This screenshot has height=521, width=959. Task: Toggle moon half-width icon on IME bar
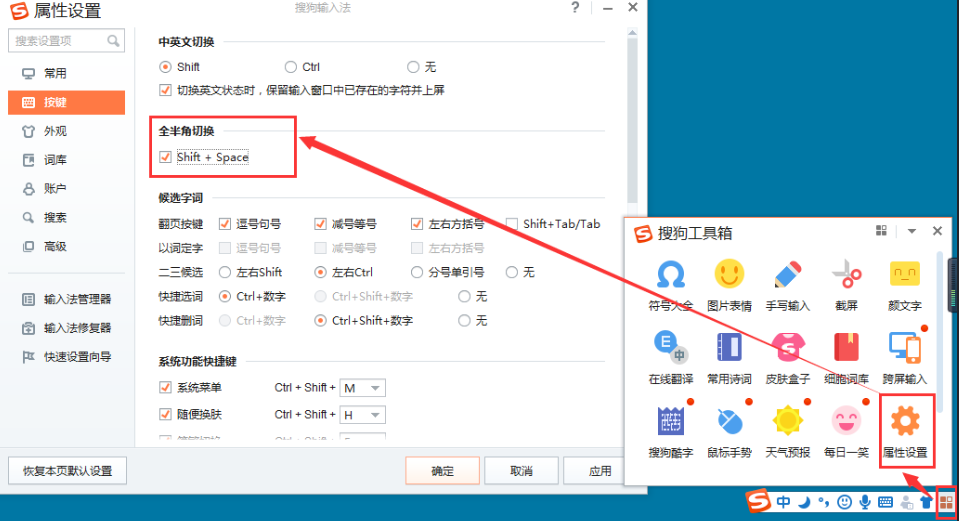805,503
